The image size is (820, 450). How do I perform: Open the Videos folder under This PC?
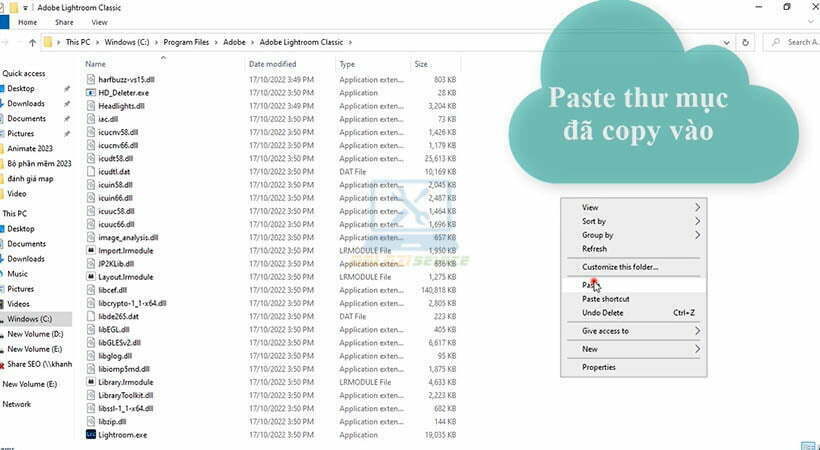click(19, 304)
